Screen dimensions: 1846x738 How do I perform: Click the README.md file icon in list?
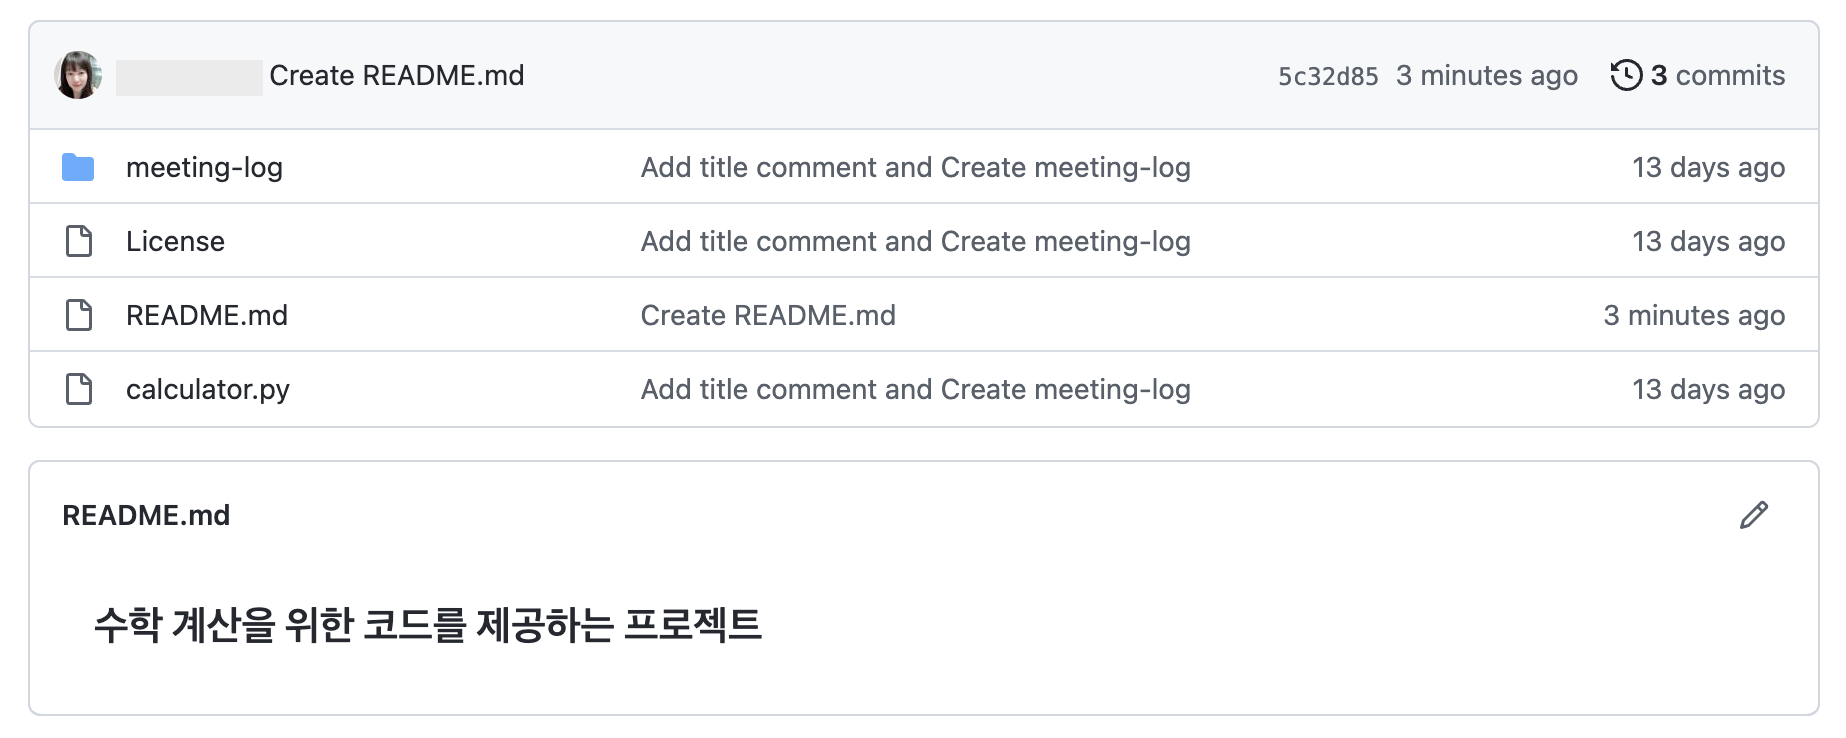click(79, 315)
